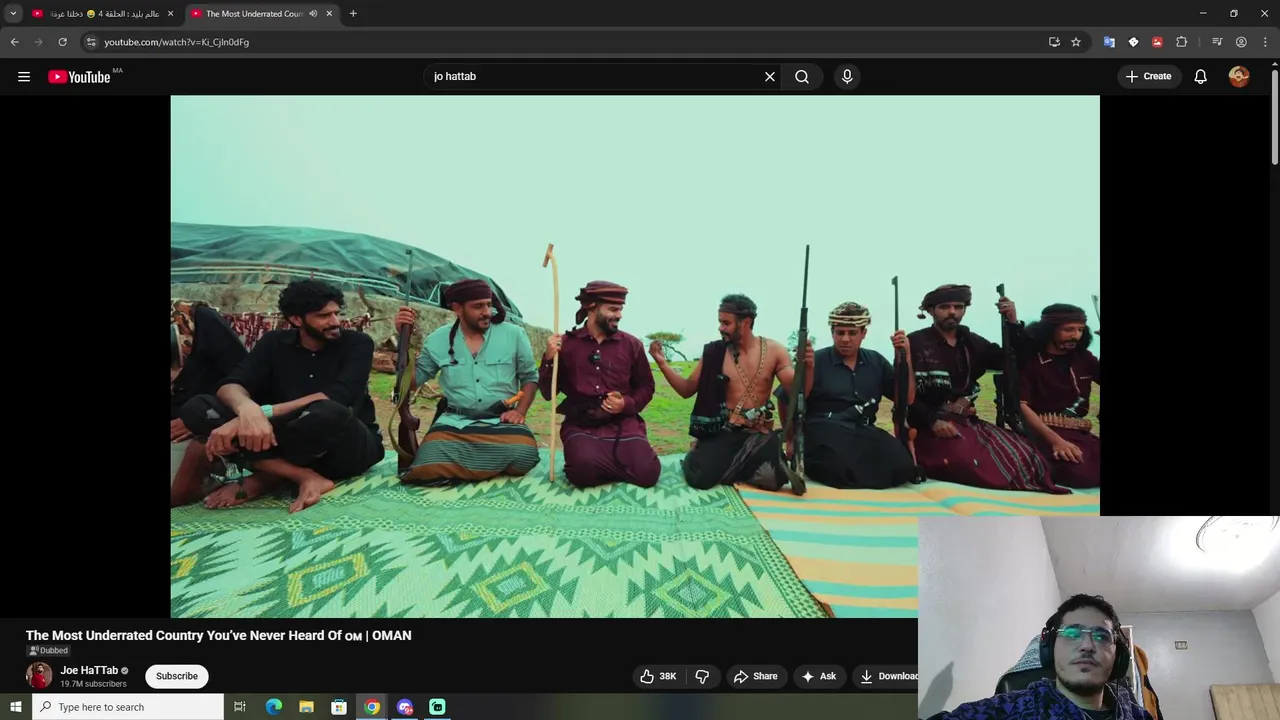The width and height of the screenshot is (1280, 720).
Task: Like the video, 38K likes
Action: click(658, 676)
